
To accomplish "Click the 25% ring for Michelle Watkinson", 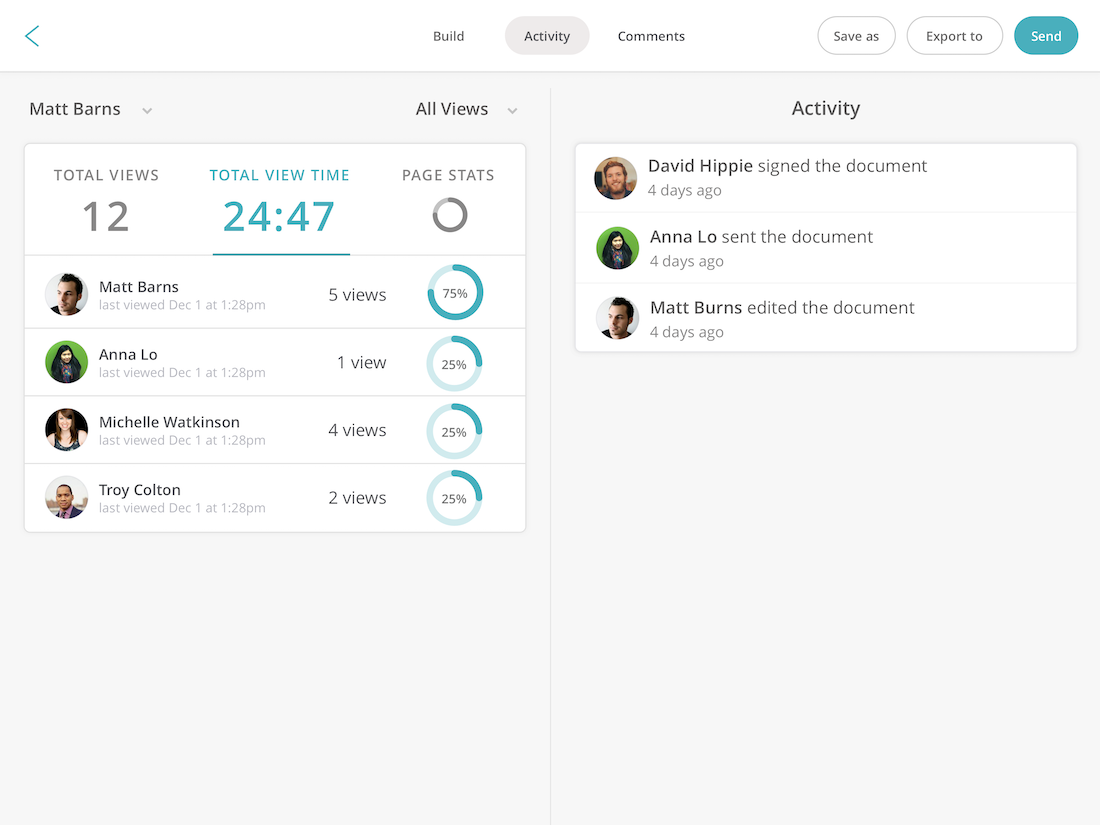I will coord(455,431).
